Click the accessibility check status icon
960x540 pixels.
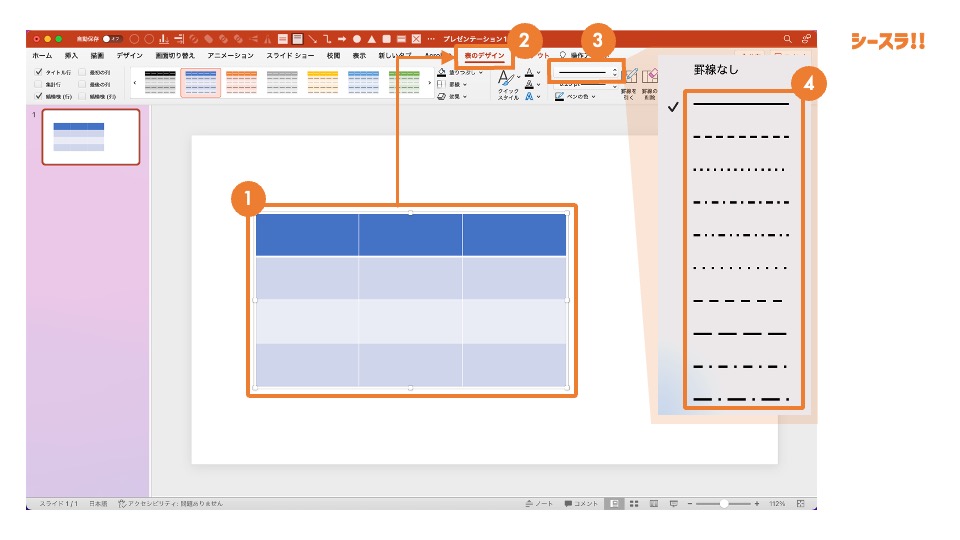pyautogui.click(x=122, y=503)
